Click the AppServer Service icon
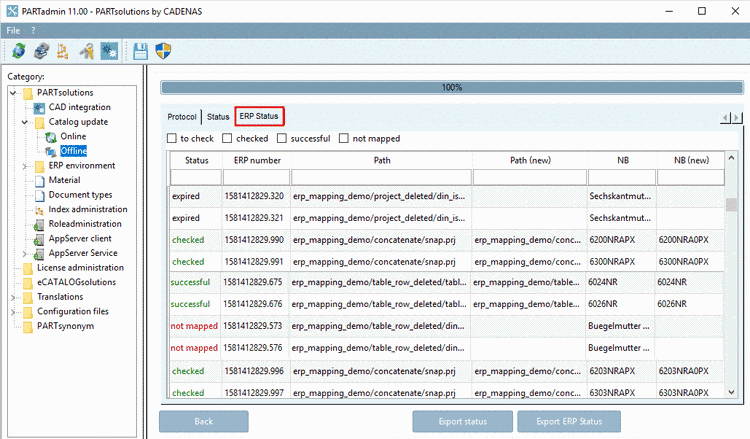Image resolution: width=750 pixels, height=439 pixels. tap(39, 254)
